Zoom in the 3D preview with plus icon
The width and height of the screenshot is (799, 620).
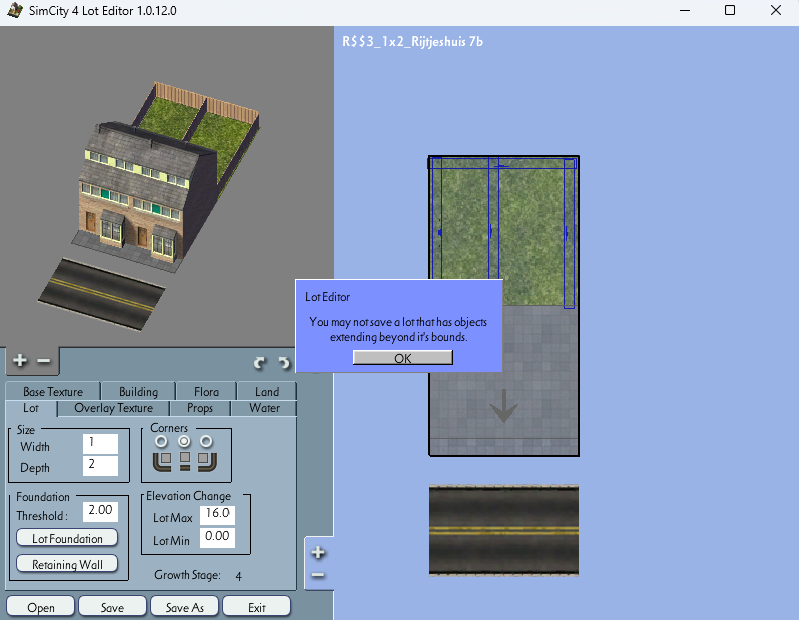20,360
